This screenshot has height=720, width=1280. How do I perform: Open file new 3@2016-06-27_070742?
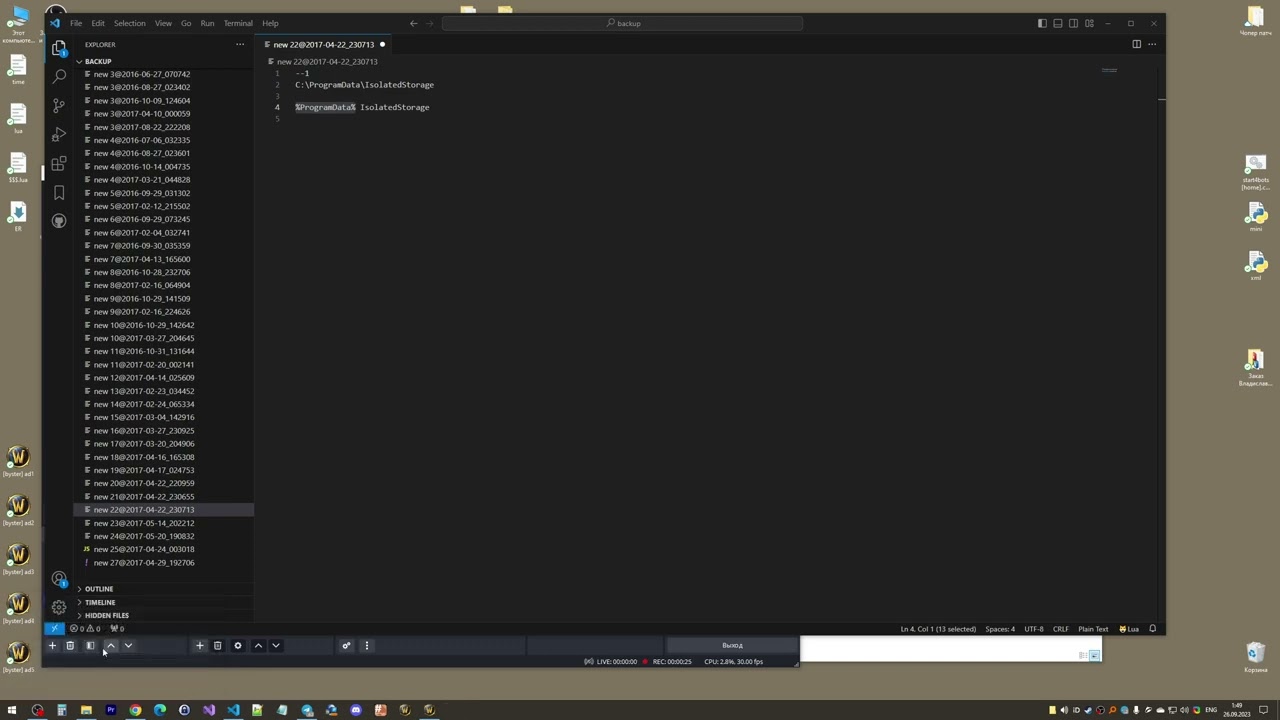click(x=164, y=74)
